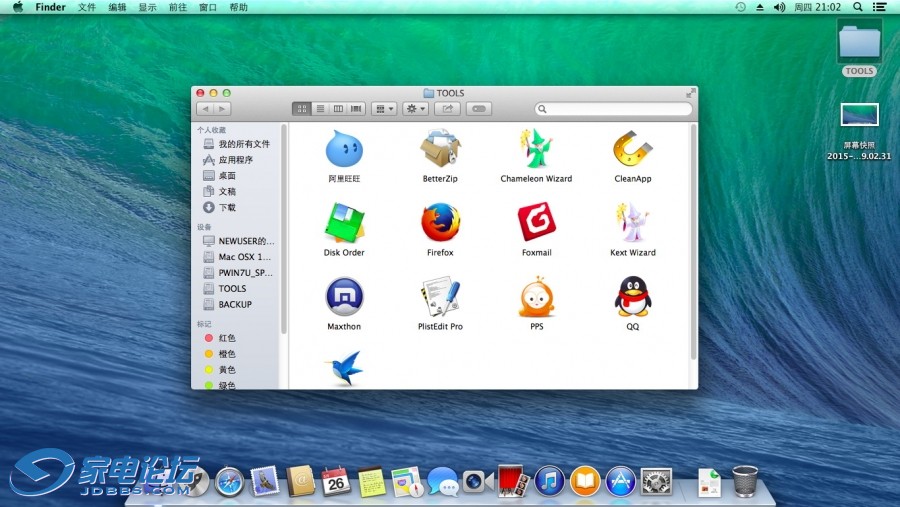This screenshot has height=507, width=900.
Task: Select the BetterZip app icon
Action: pos(440,149)
